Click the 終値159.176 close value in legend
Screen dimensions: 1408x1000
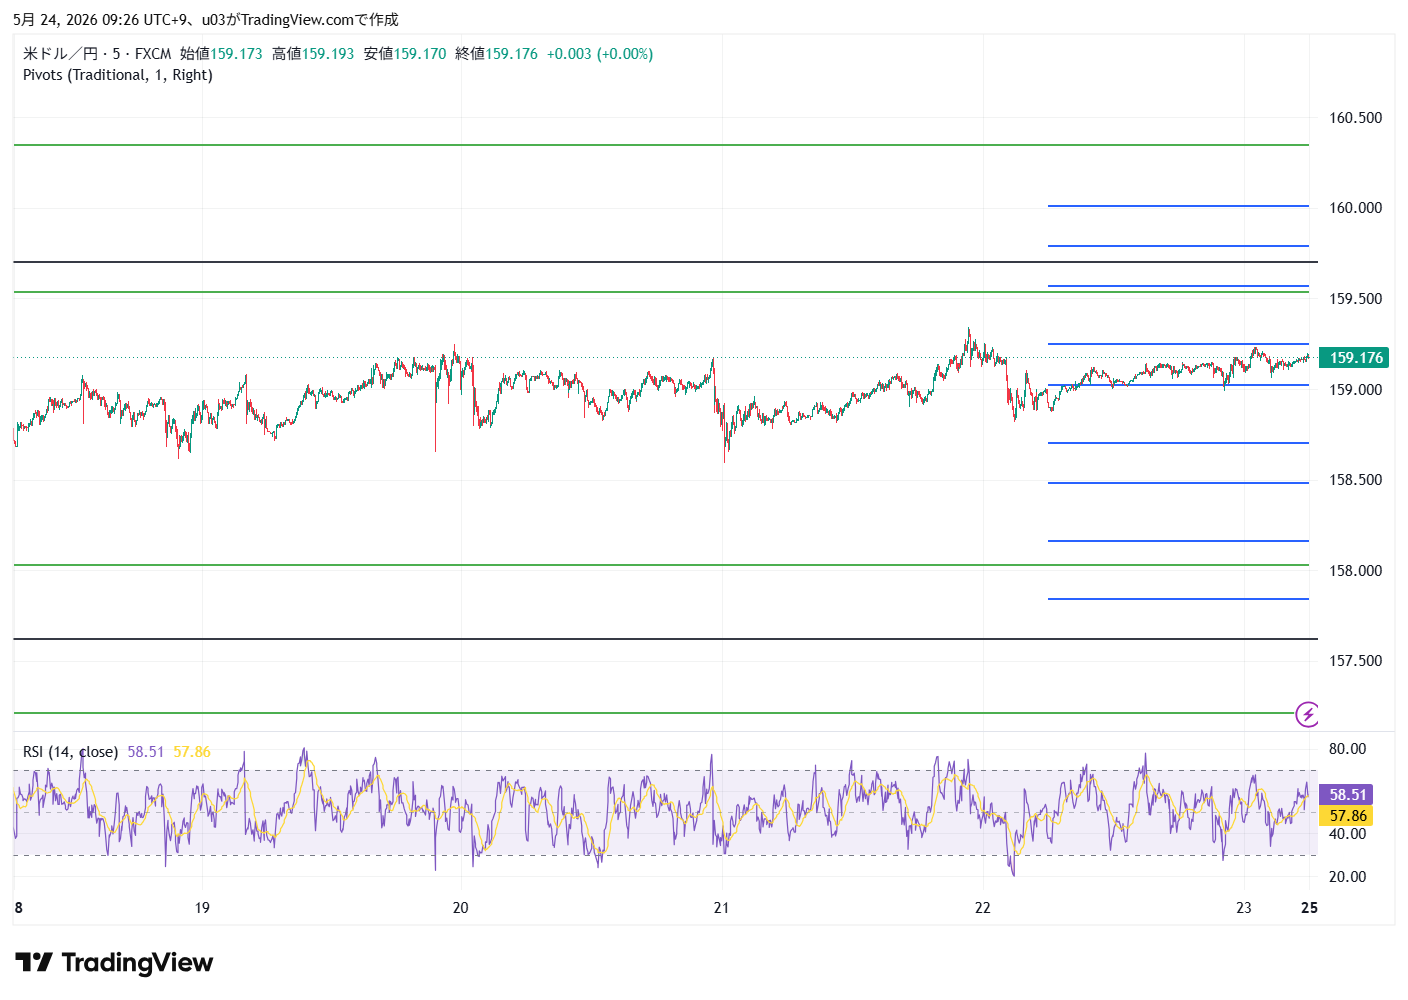[x=496, y=54]
